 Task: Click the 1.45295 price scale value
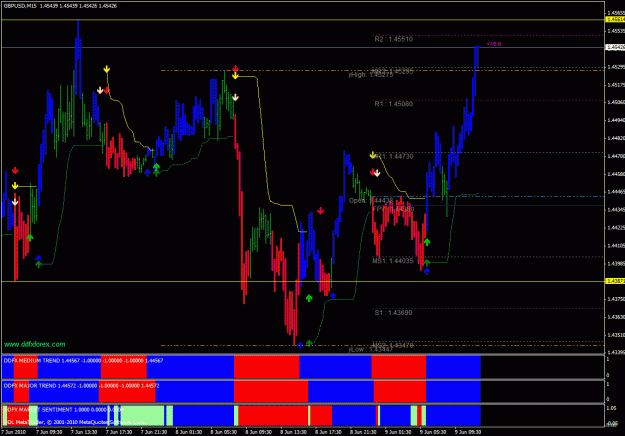(615, 67)
